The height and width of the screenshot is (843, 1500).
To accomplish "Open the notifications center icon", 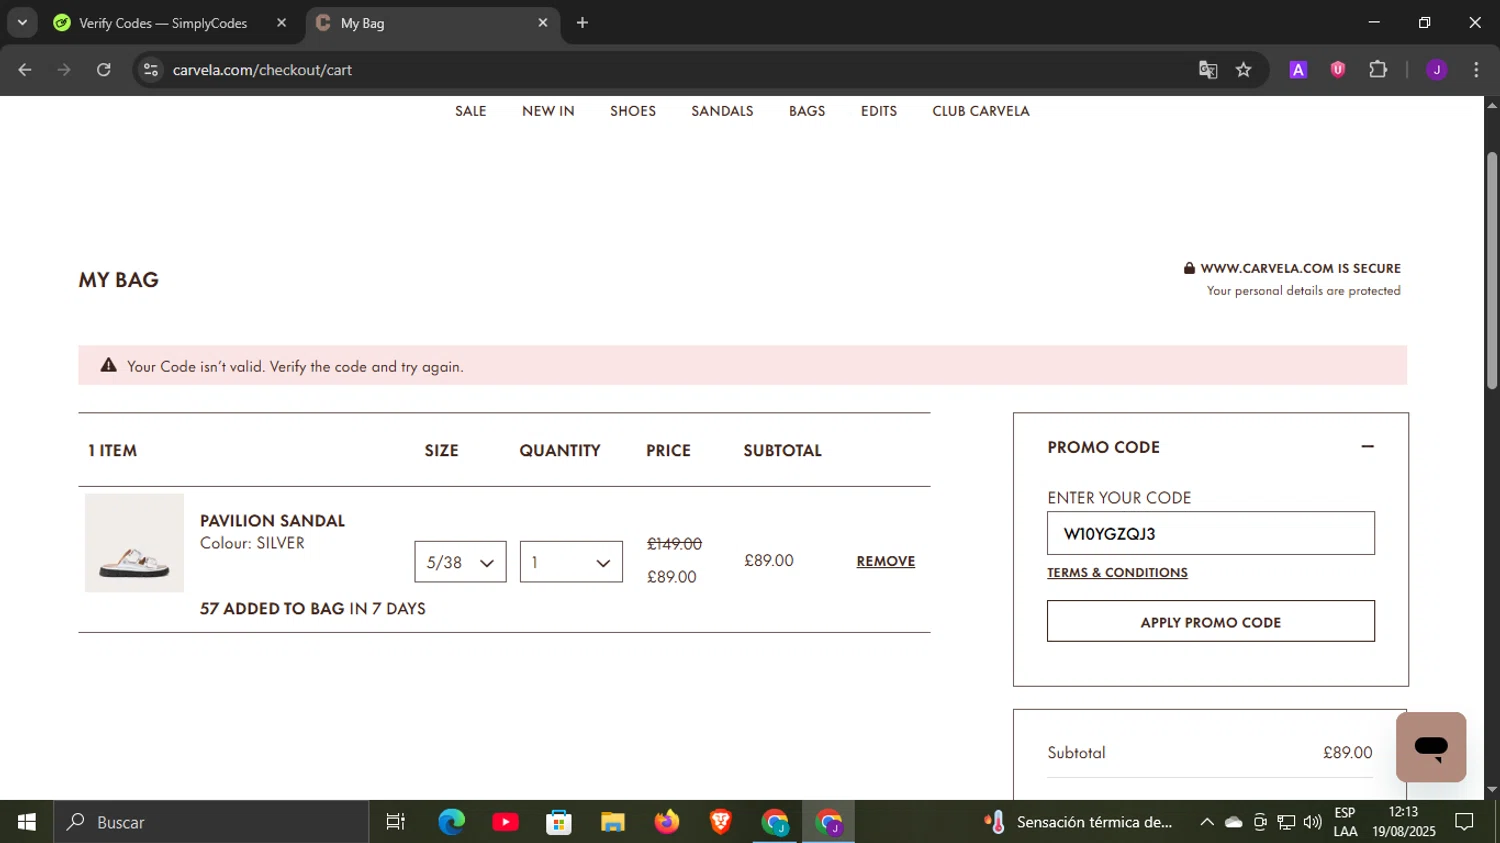I will pos(1465,822).
